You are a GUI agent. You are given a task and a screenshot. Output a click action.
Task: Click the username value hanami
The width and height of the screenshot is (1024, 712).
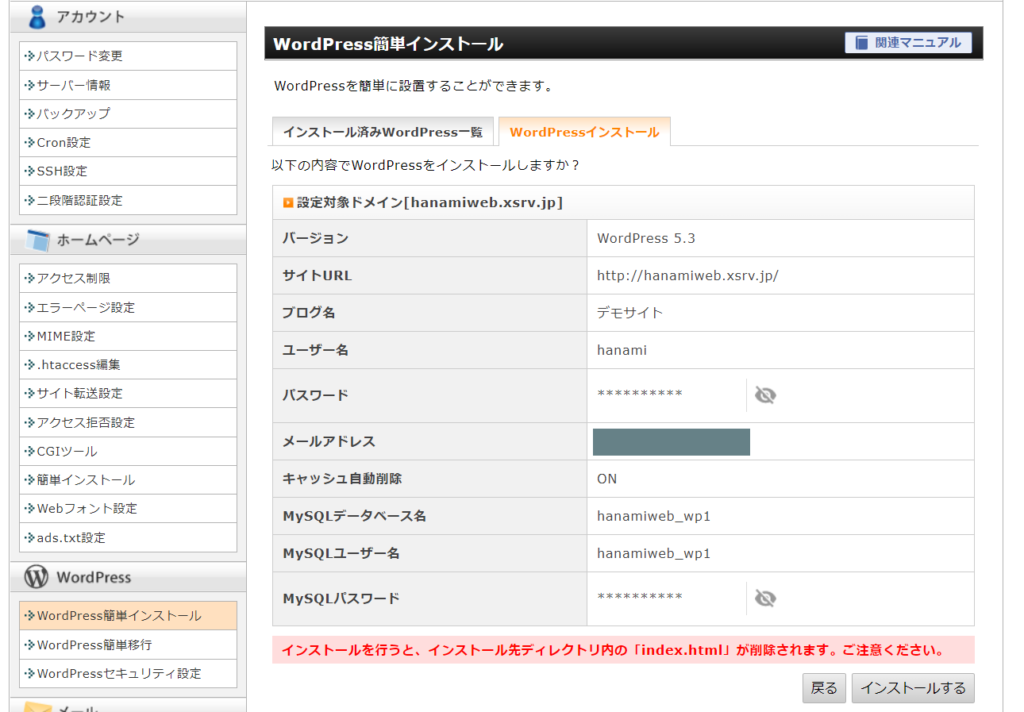(x=622, y=350)
